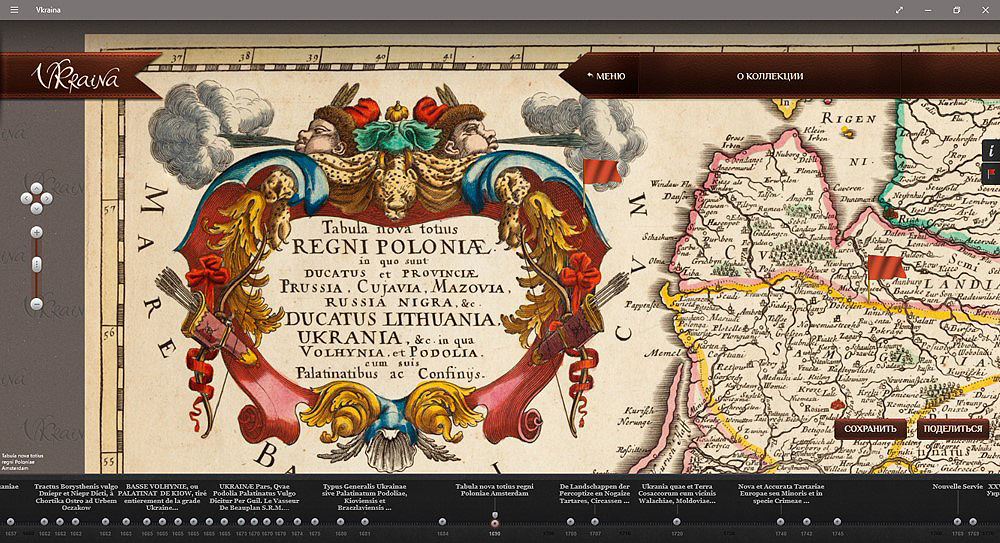Image resolution: width=1000 pixels, height=543 pixels.
Task: Select the 1740 timeline marker
Action: 781,522
